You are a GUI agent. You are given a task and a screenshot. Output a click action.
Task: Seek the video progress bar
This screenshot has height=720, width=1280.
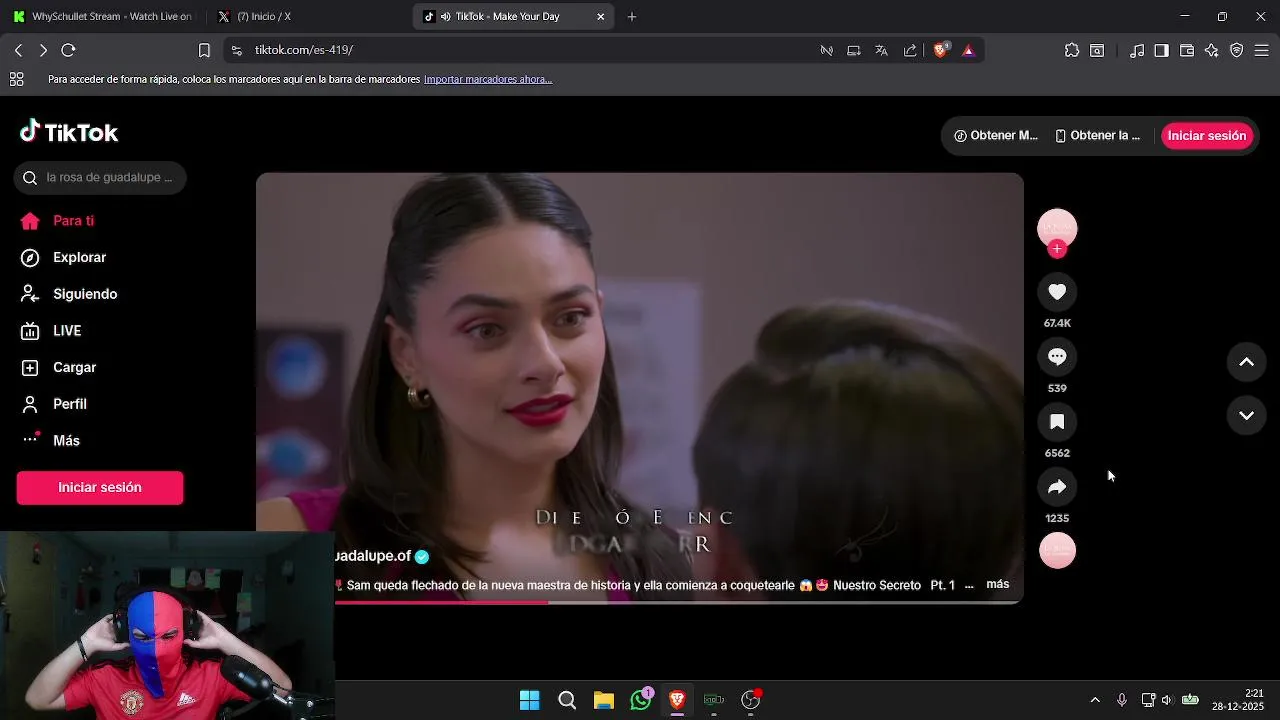(x=679, y=602)
